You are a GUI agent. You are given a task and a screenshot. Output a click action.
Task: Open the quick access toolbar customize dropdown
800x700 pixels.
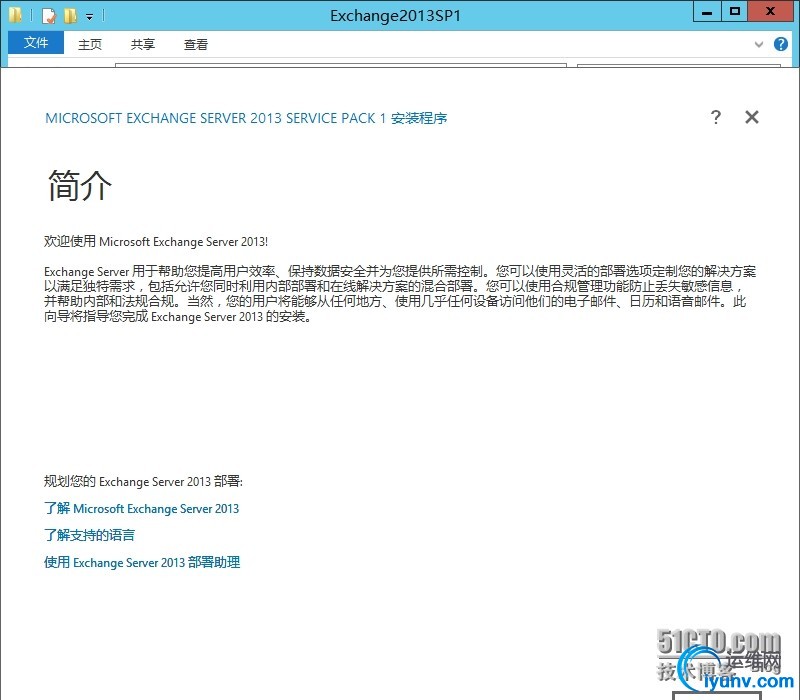pos(89,17)
